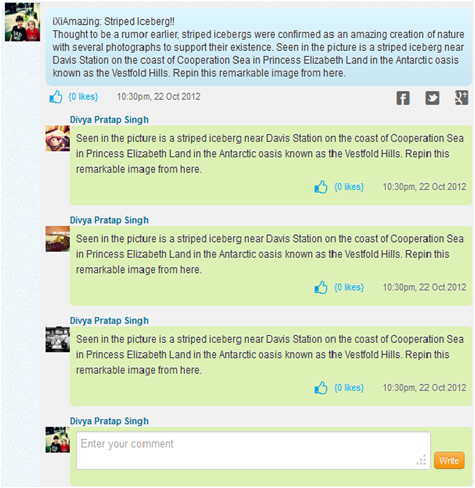Image resolution: width=475 pixels, height=488 pixels.
Task: Like the second Divya Pratap Singh comment
Action: 321,287
